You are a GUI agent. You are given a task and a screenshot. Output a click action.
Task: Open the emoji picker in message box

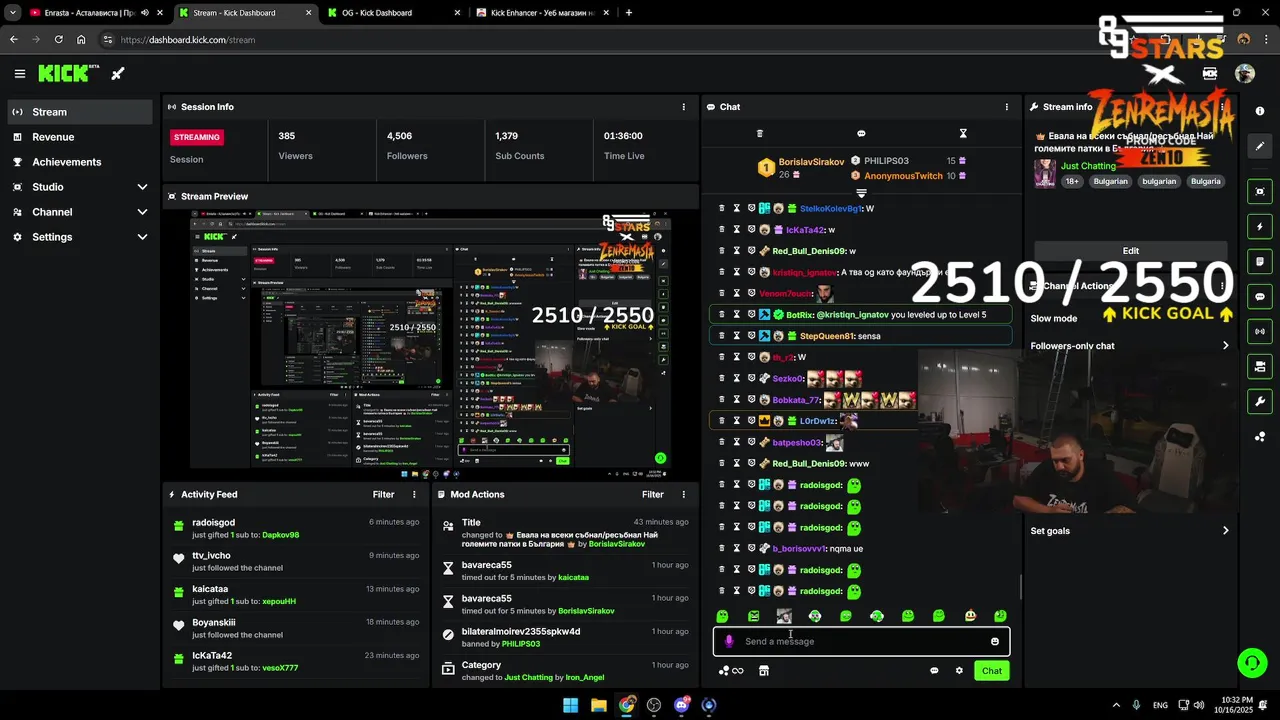click(x=995, y=641)
